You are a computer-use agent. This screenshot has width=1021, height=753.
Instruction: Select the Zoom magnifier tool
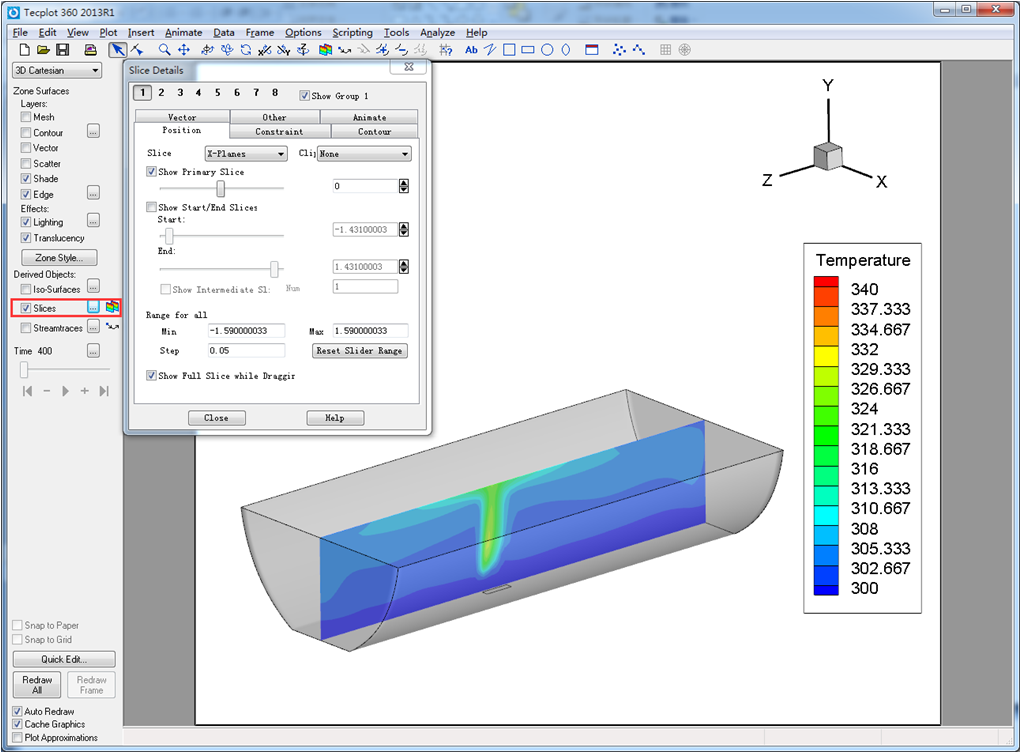coord(165,50)
